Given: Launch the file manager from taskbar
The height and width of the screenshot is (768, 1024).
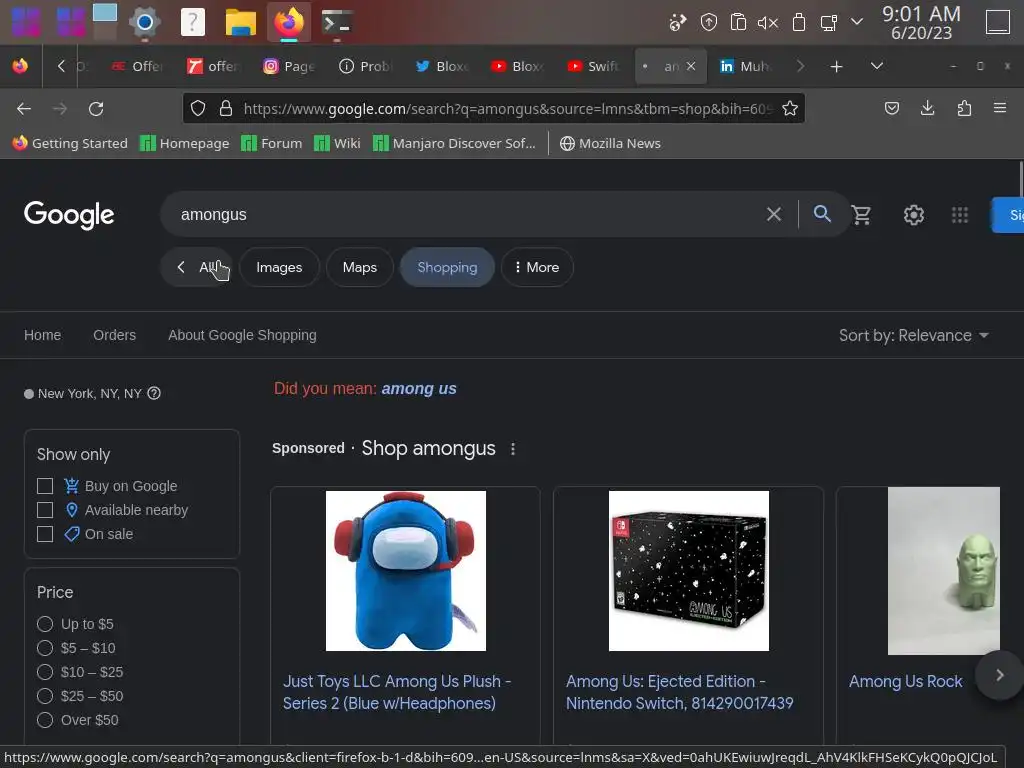Looking at the screenshot, I should [x=240, y=22].
